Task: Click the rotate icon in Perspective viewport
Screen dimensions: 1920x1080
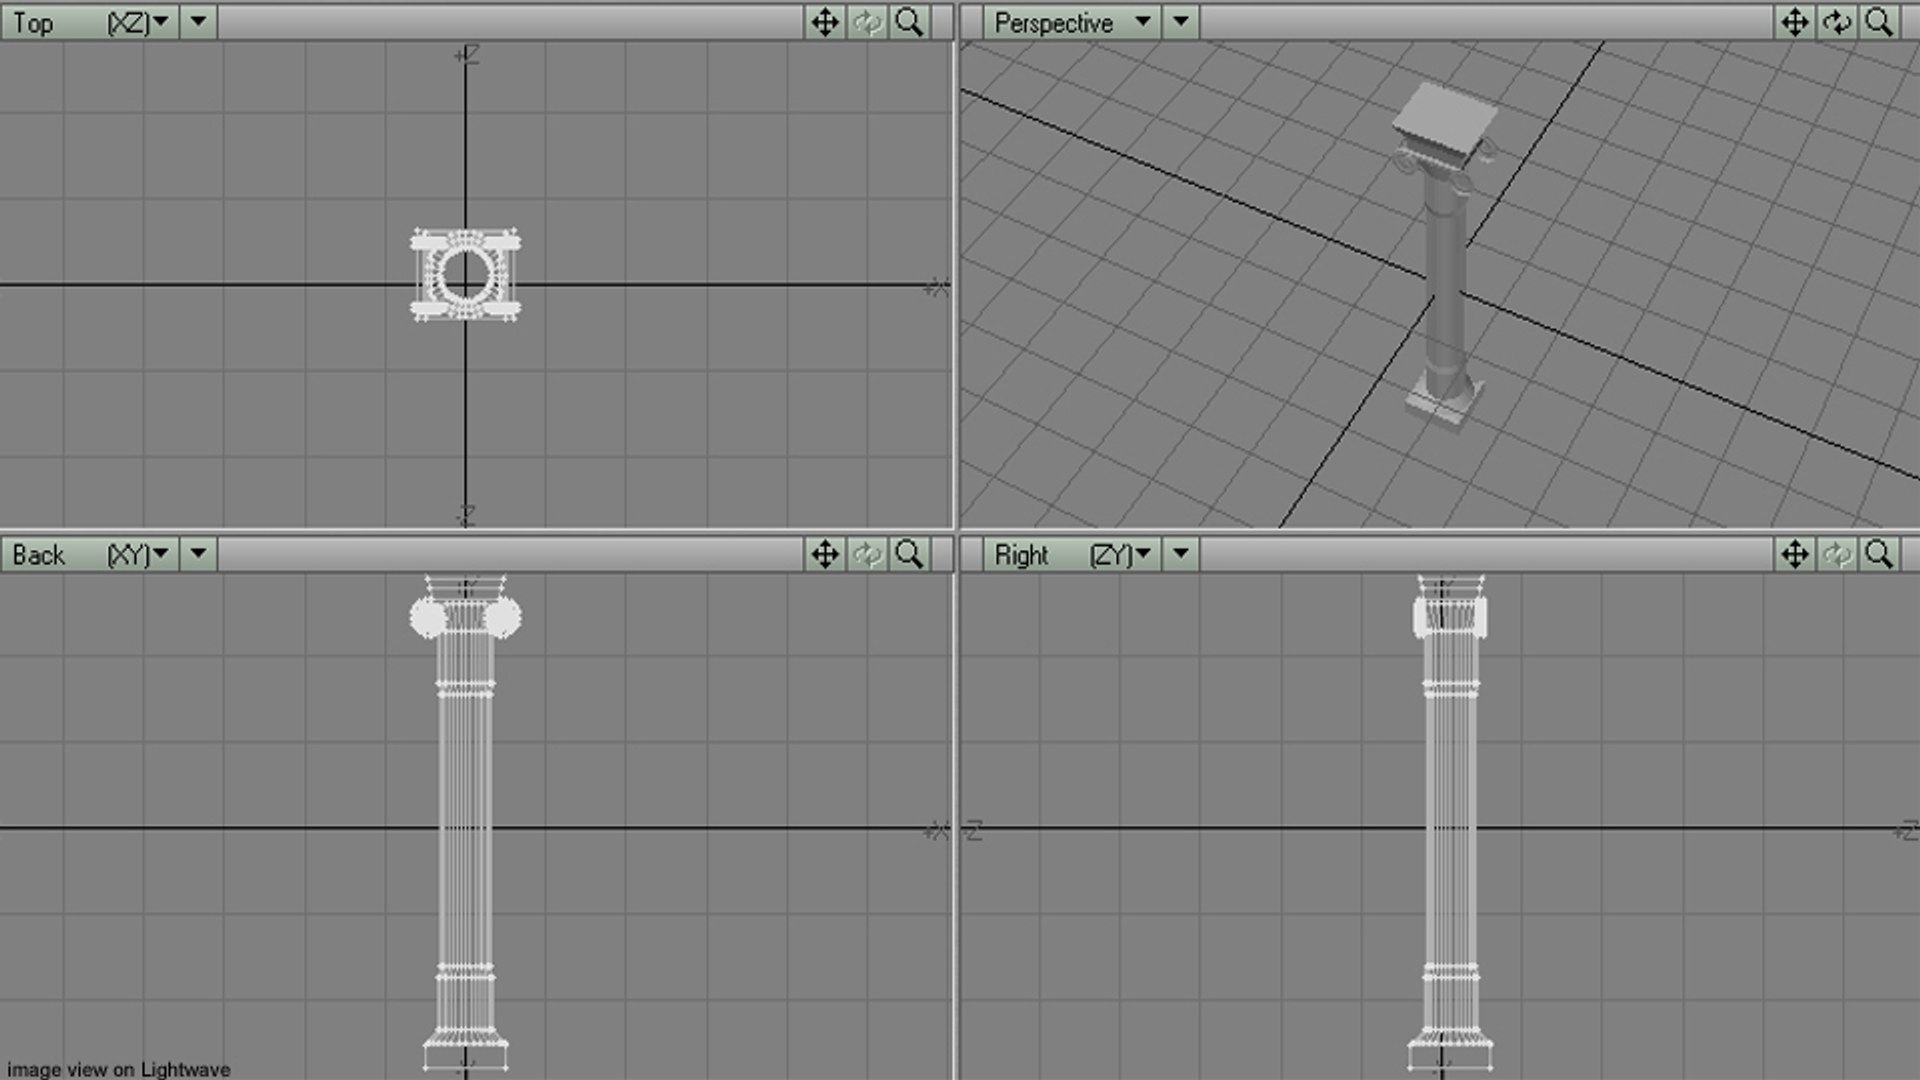Action: tap(1837, 22)
